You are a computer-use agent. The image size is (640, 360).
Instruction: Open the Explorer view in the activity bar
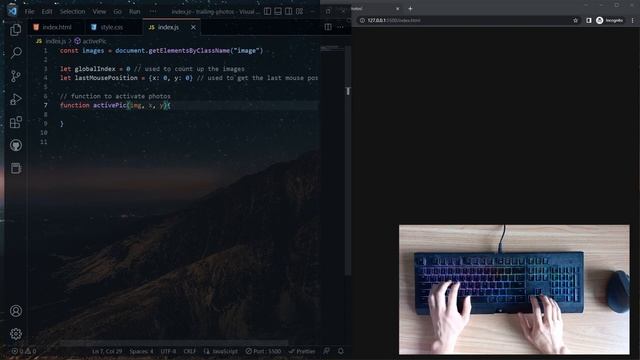pos(16,29)
